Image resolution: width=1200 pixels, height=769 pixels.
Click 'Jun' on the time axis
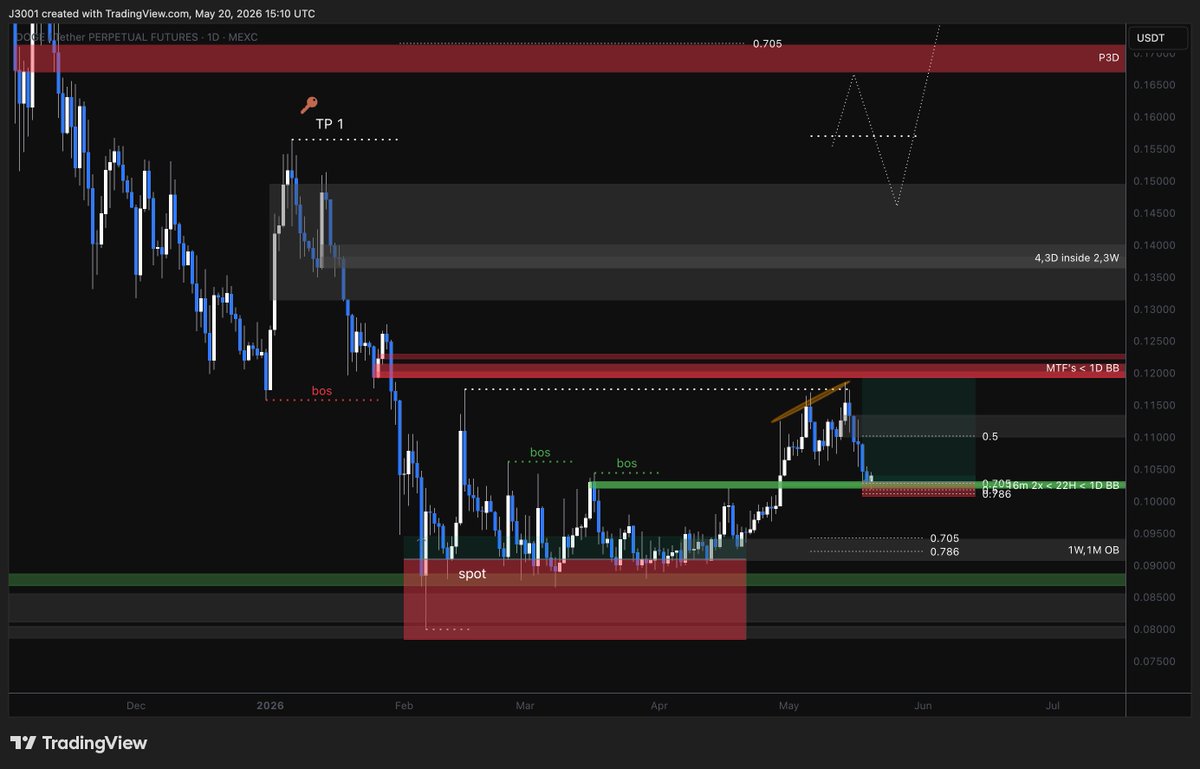click(922, 705)
